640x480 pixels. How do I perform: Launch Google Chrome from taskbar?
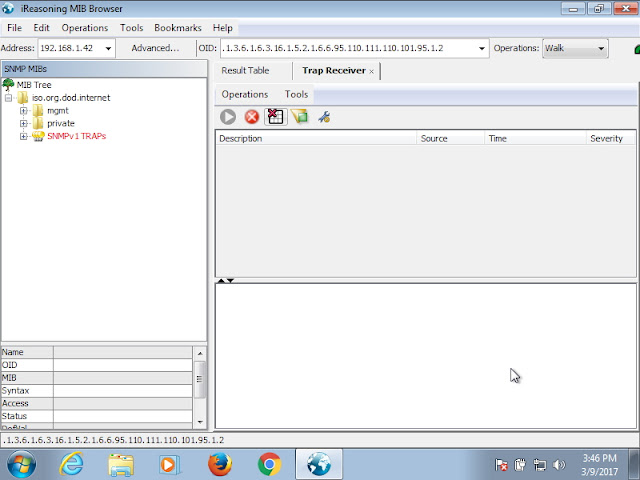coord(269,464)
